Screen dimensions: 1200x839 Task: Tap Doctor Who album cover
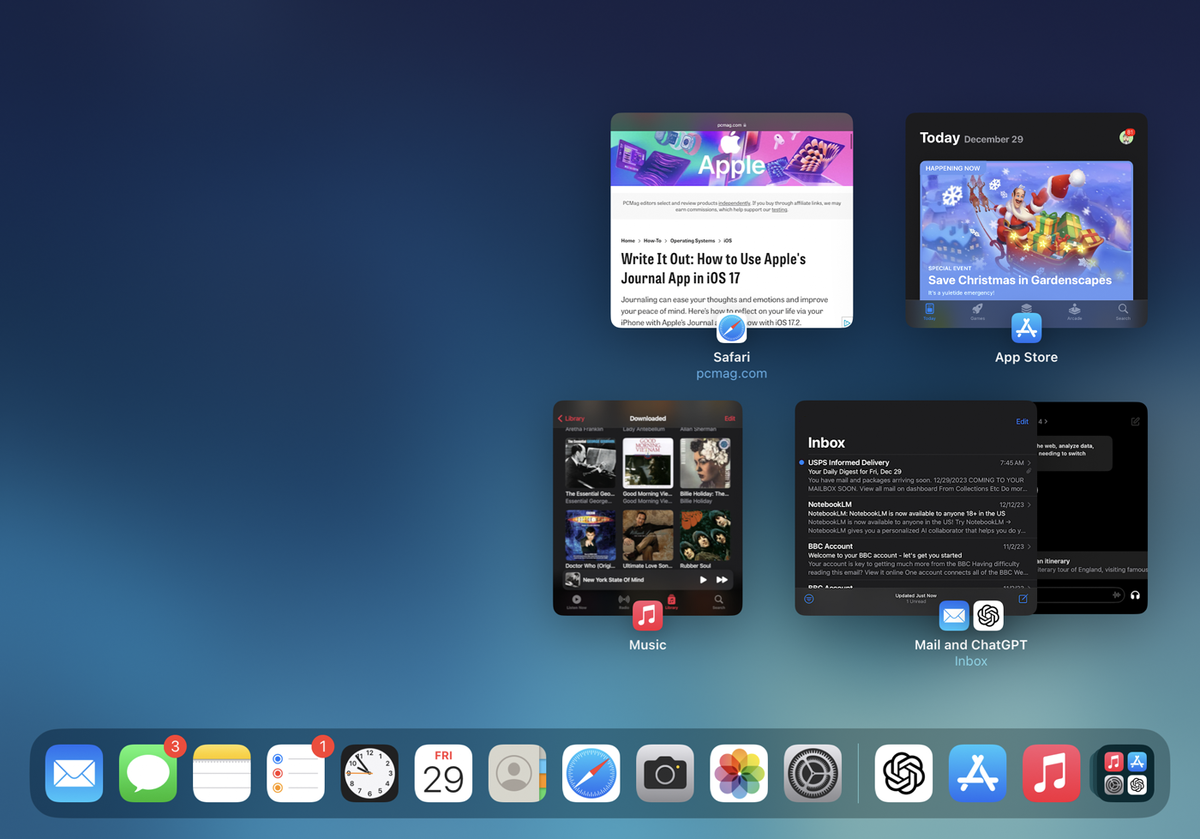tap(590, 536)
